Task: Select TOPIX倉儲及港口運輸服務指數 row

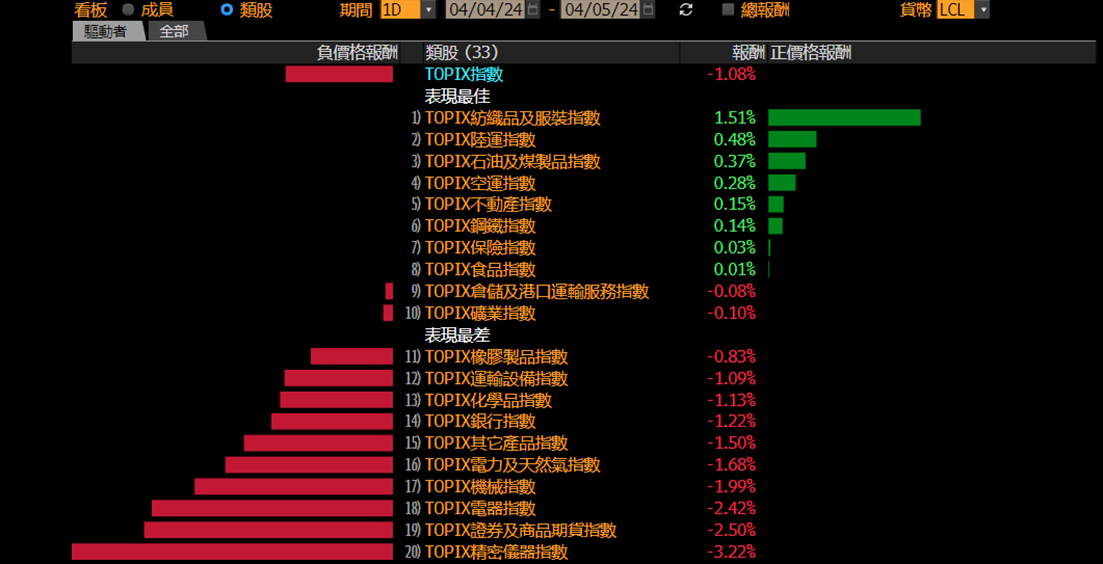Action: [x=537, y=291]
